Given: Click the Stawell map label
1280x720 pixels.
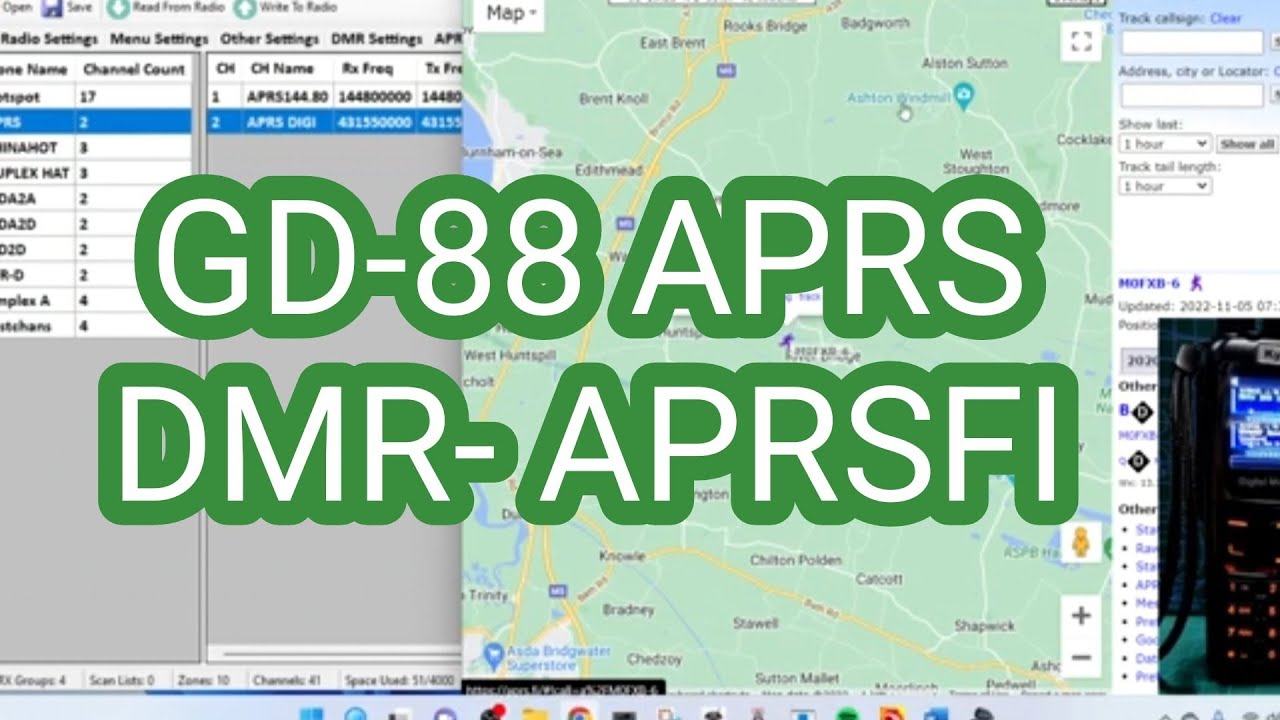Looking at the screenshot, I should 755,622.
